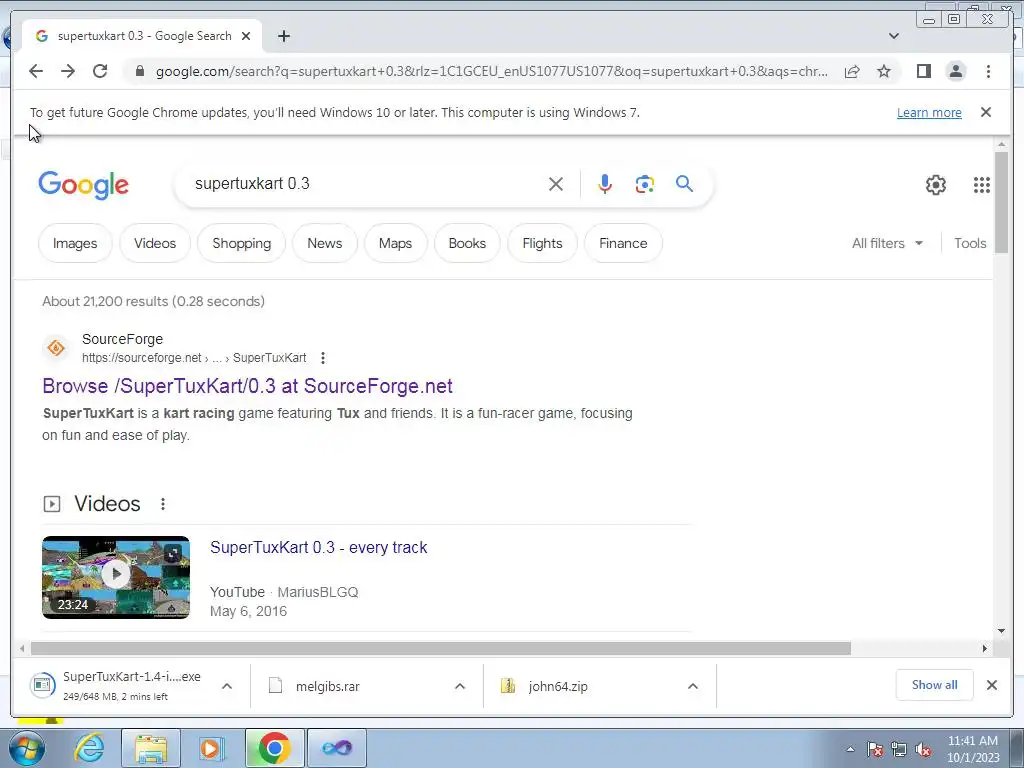This screenshot has width=1024, height=768.
Task: Expand melgibs.rar download options chevron
Action: click(460, 686)
